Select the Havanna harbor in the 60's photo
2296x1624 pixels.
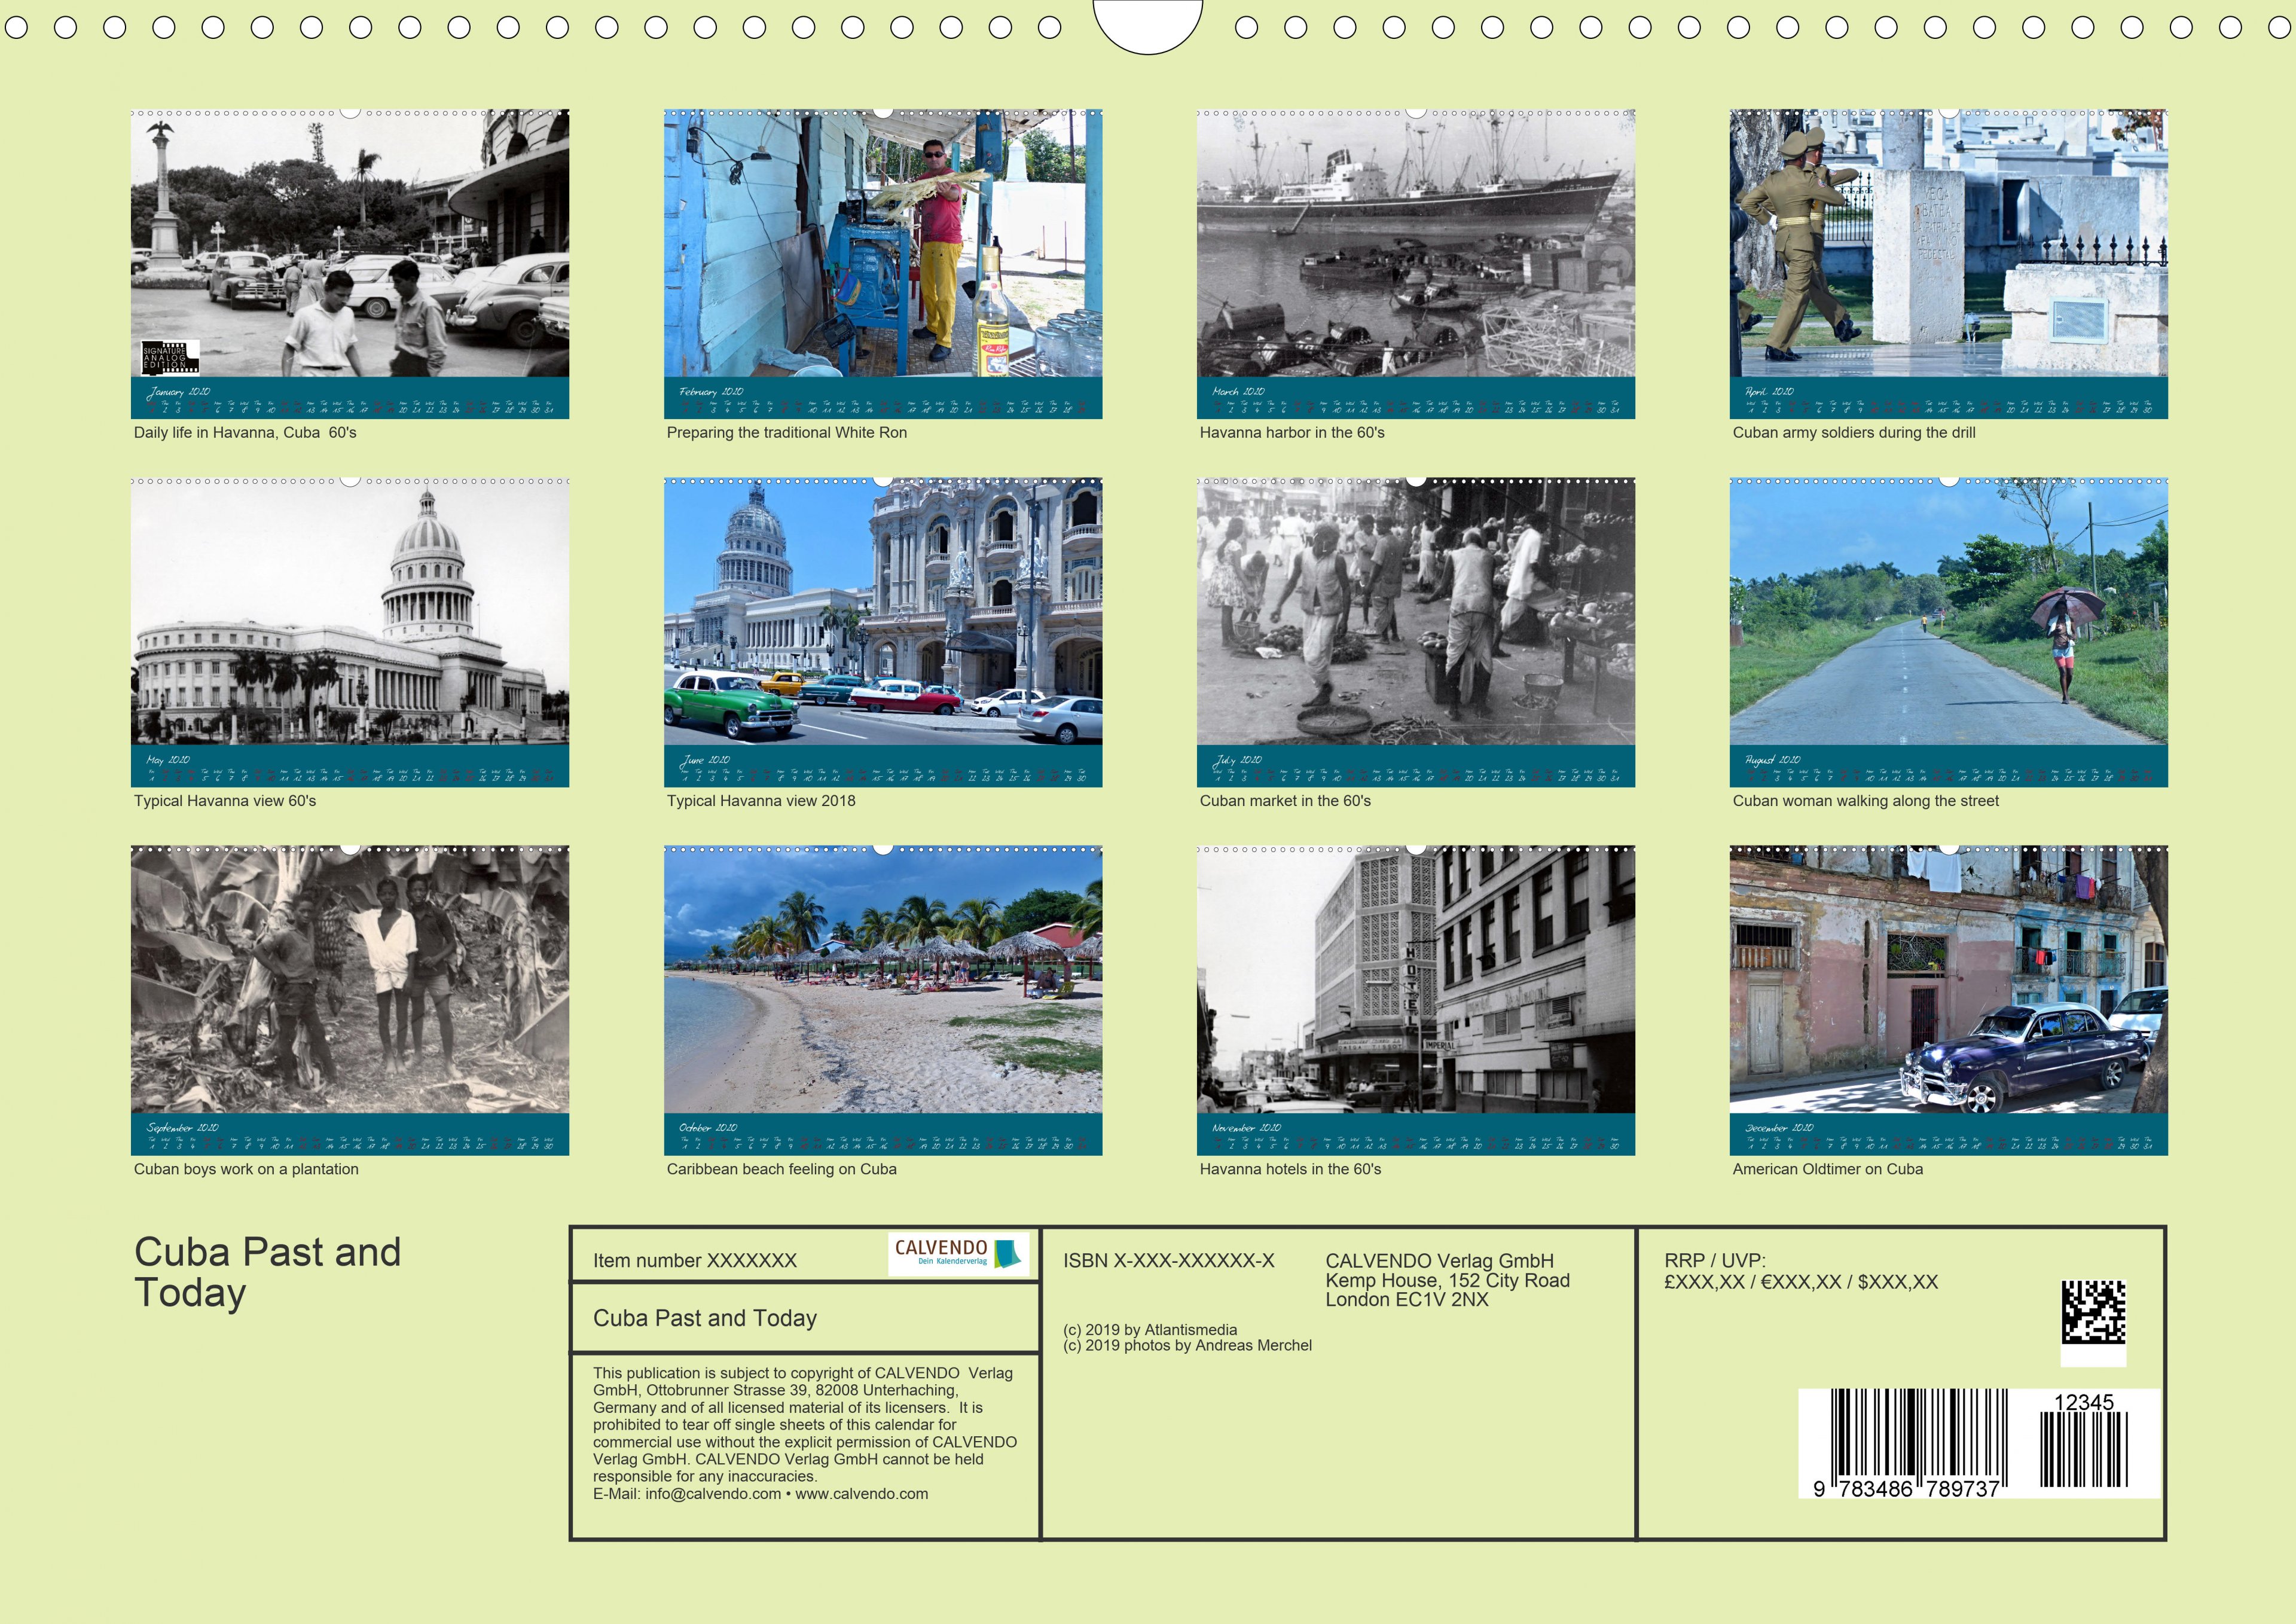tap(1415, 245)
